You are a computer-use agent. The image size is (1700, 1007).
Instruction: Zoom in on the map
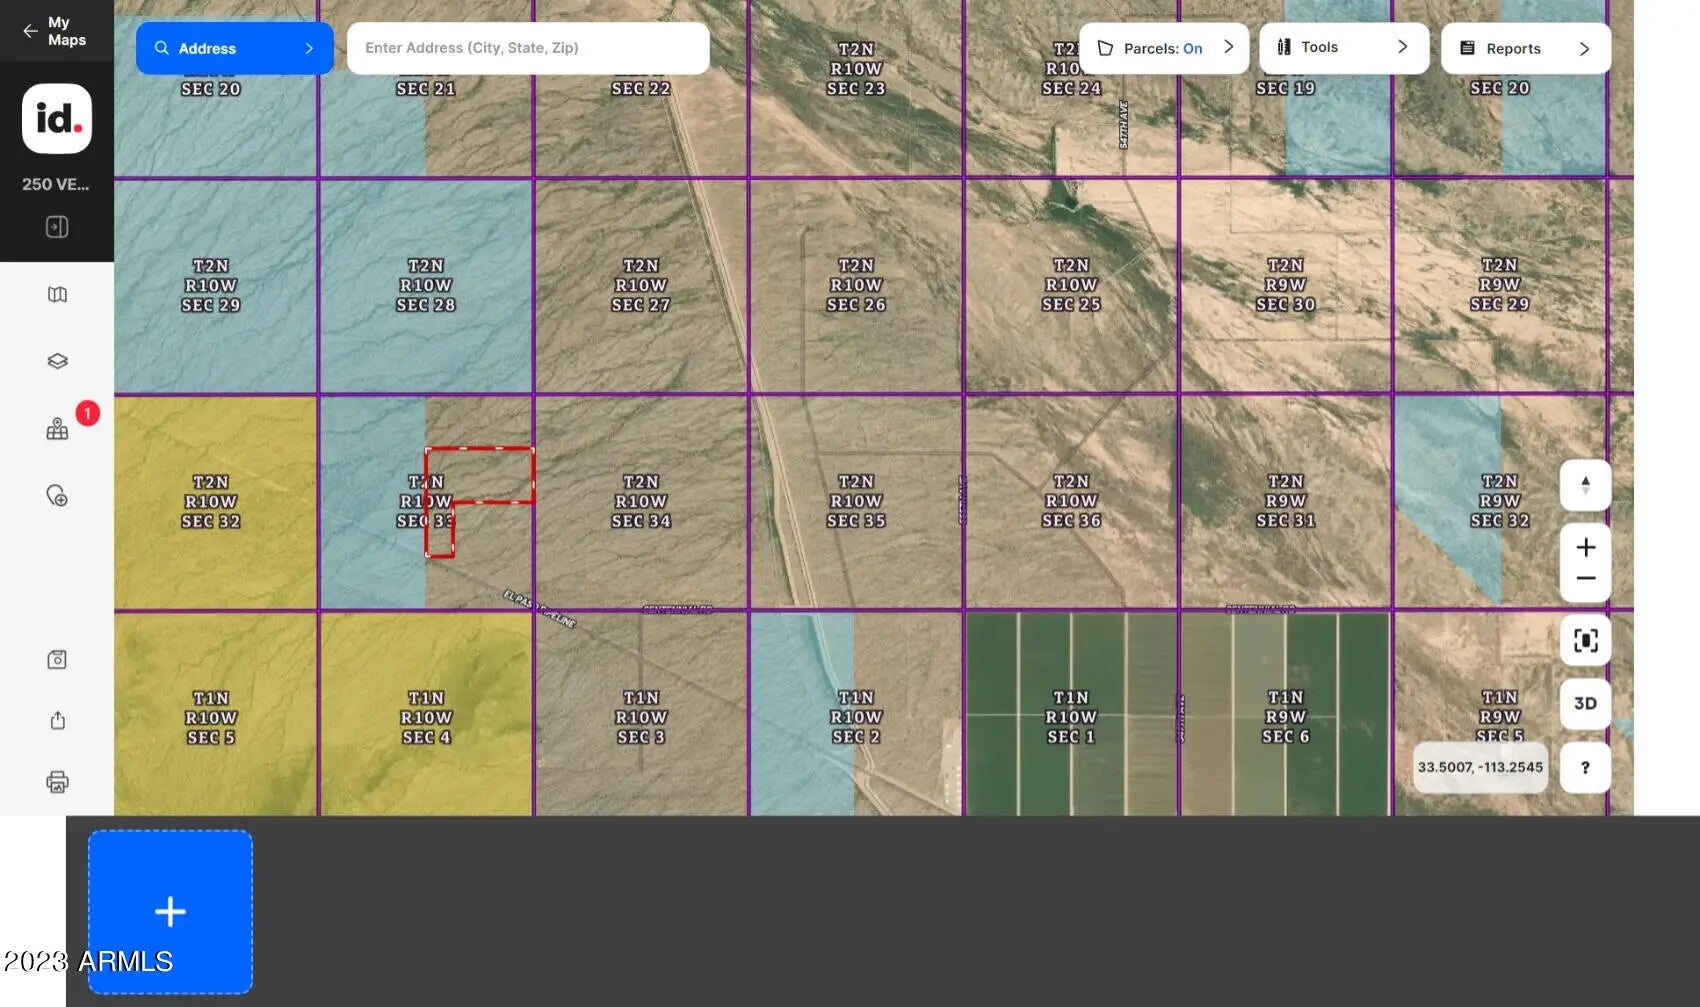[1585, 547]
